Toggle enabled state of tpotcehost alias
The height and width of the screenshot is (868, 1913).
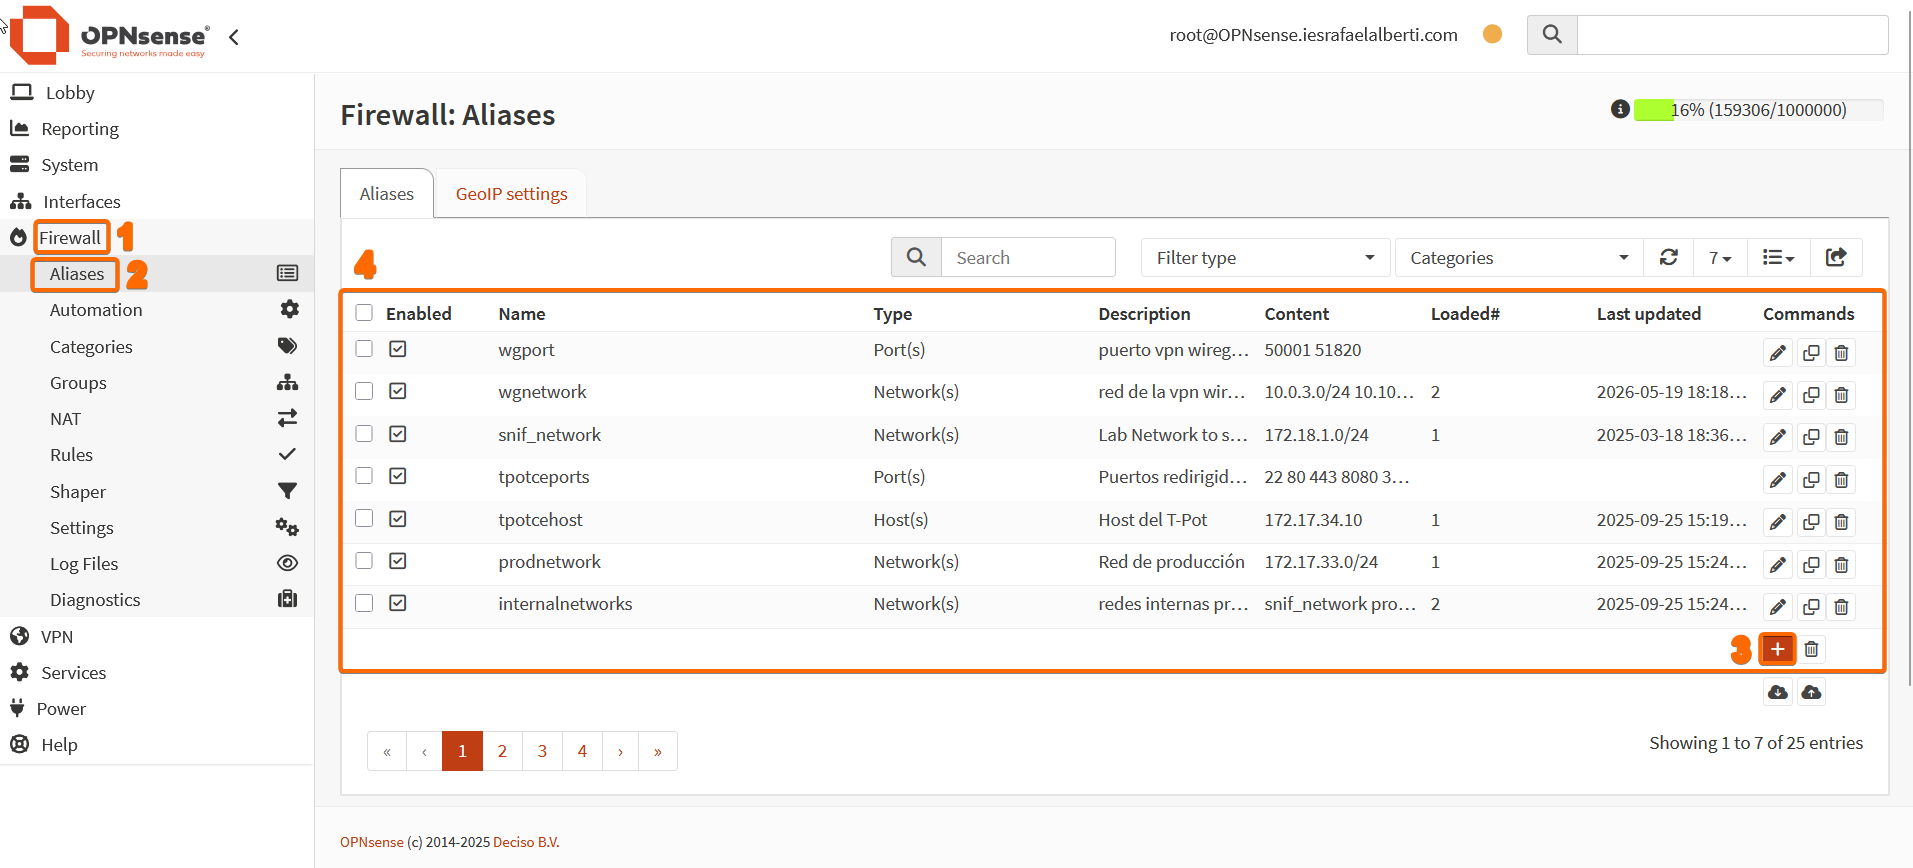click(x=398, y=519)
